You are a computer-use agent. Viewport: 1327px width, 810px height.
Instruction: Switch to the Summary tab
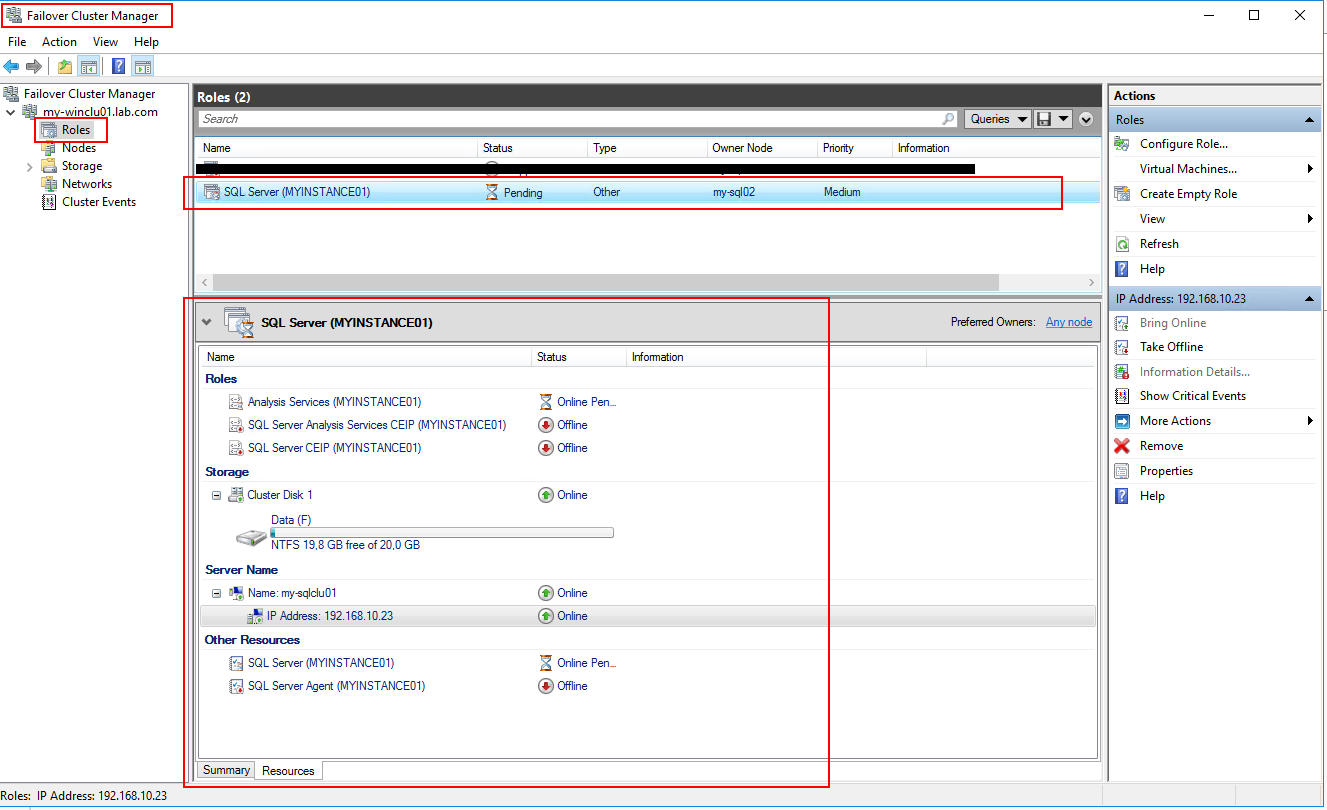point(226,770)
